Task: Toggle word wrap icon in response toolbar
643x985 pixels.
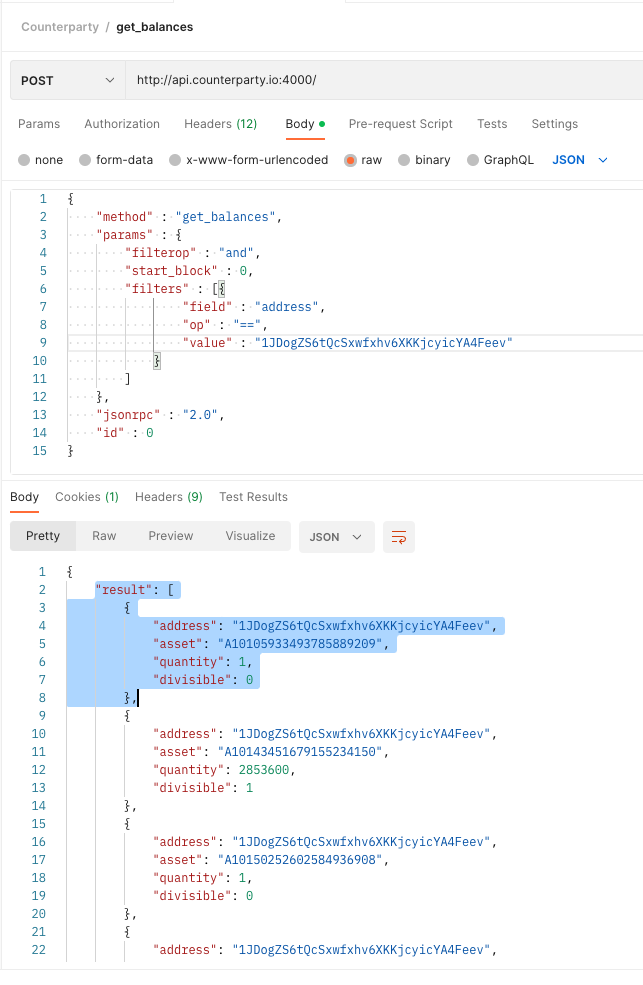Action: 399,537
